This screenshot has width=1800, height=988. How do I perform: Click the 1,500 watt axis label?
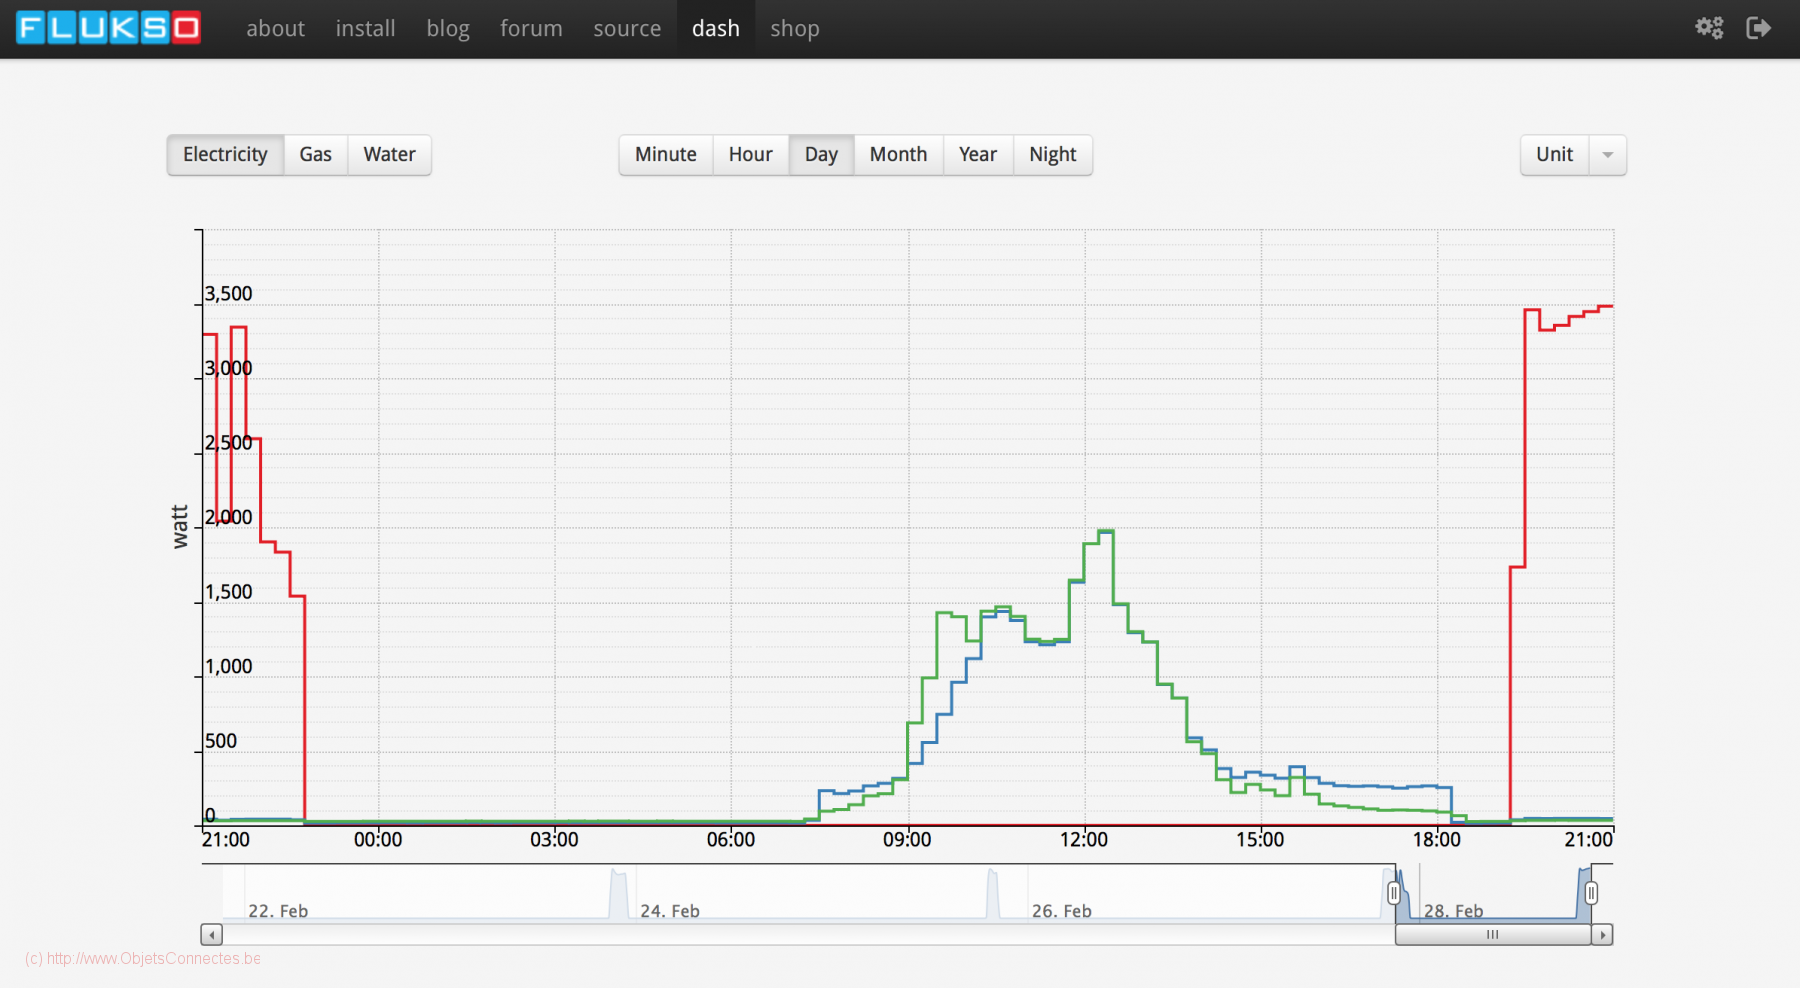pyautogui.click(x=229, y=592)
